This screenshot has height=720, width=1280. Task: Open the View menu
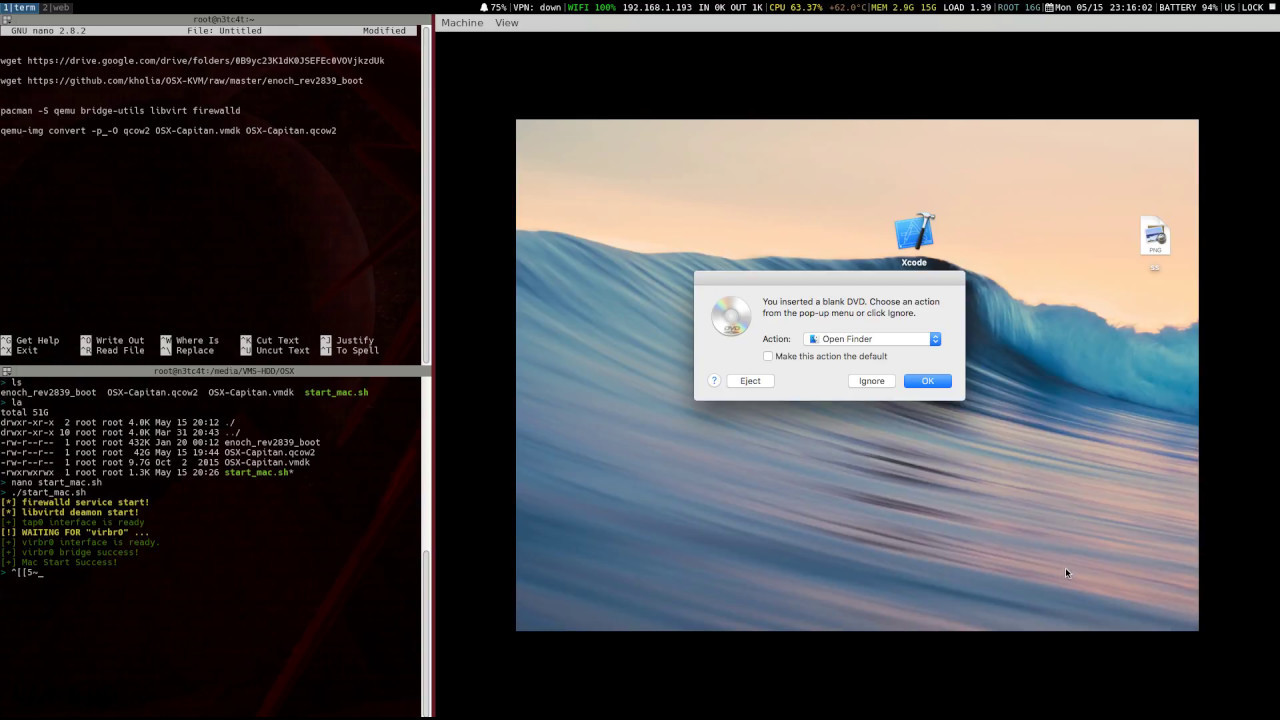(507, 23)
